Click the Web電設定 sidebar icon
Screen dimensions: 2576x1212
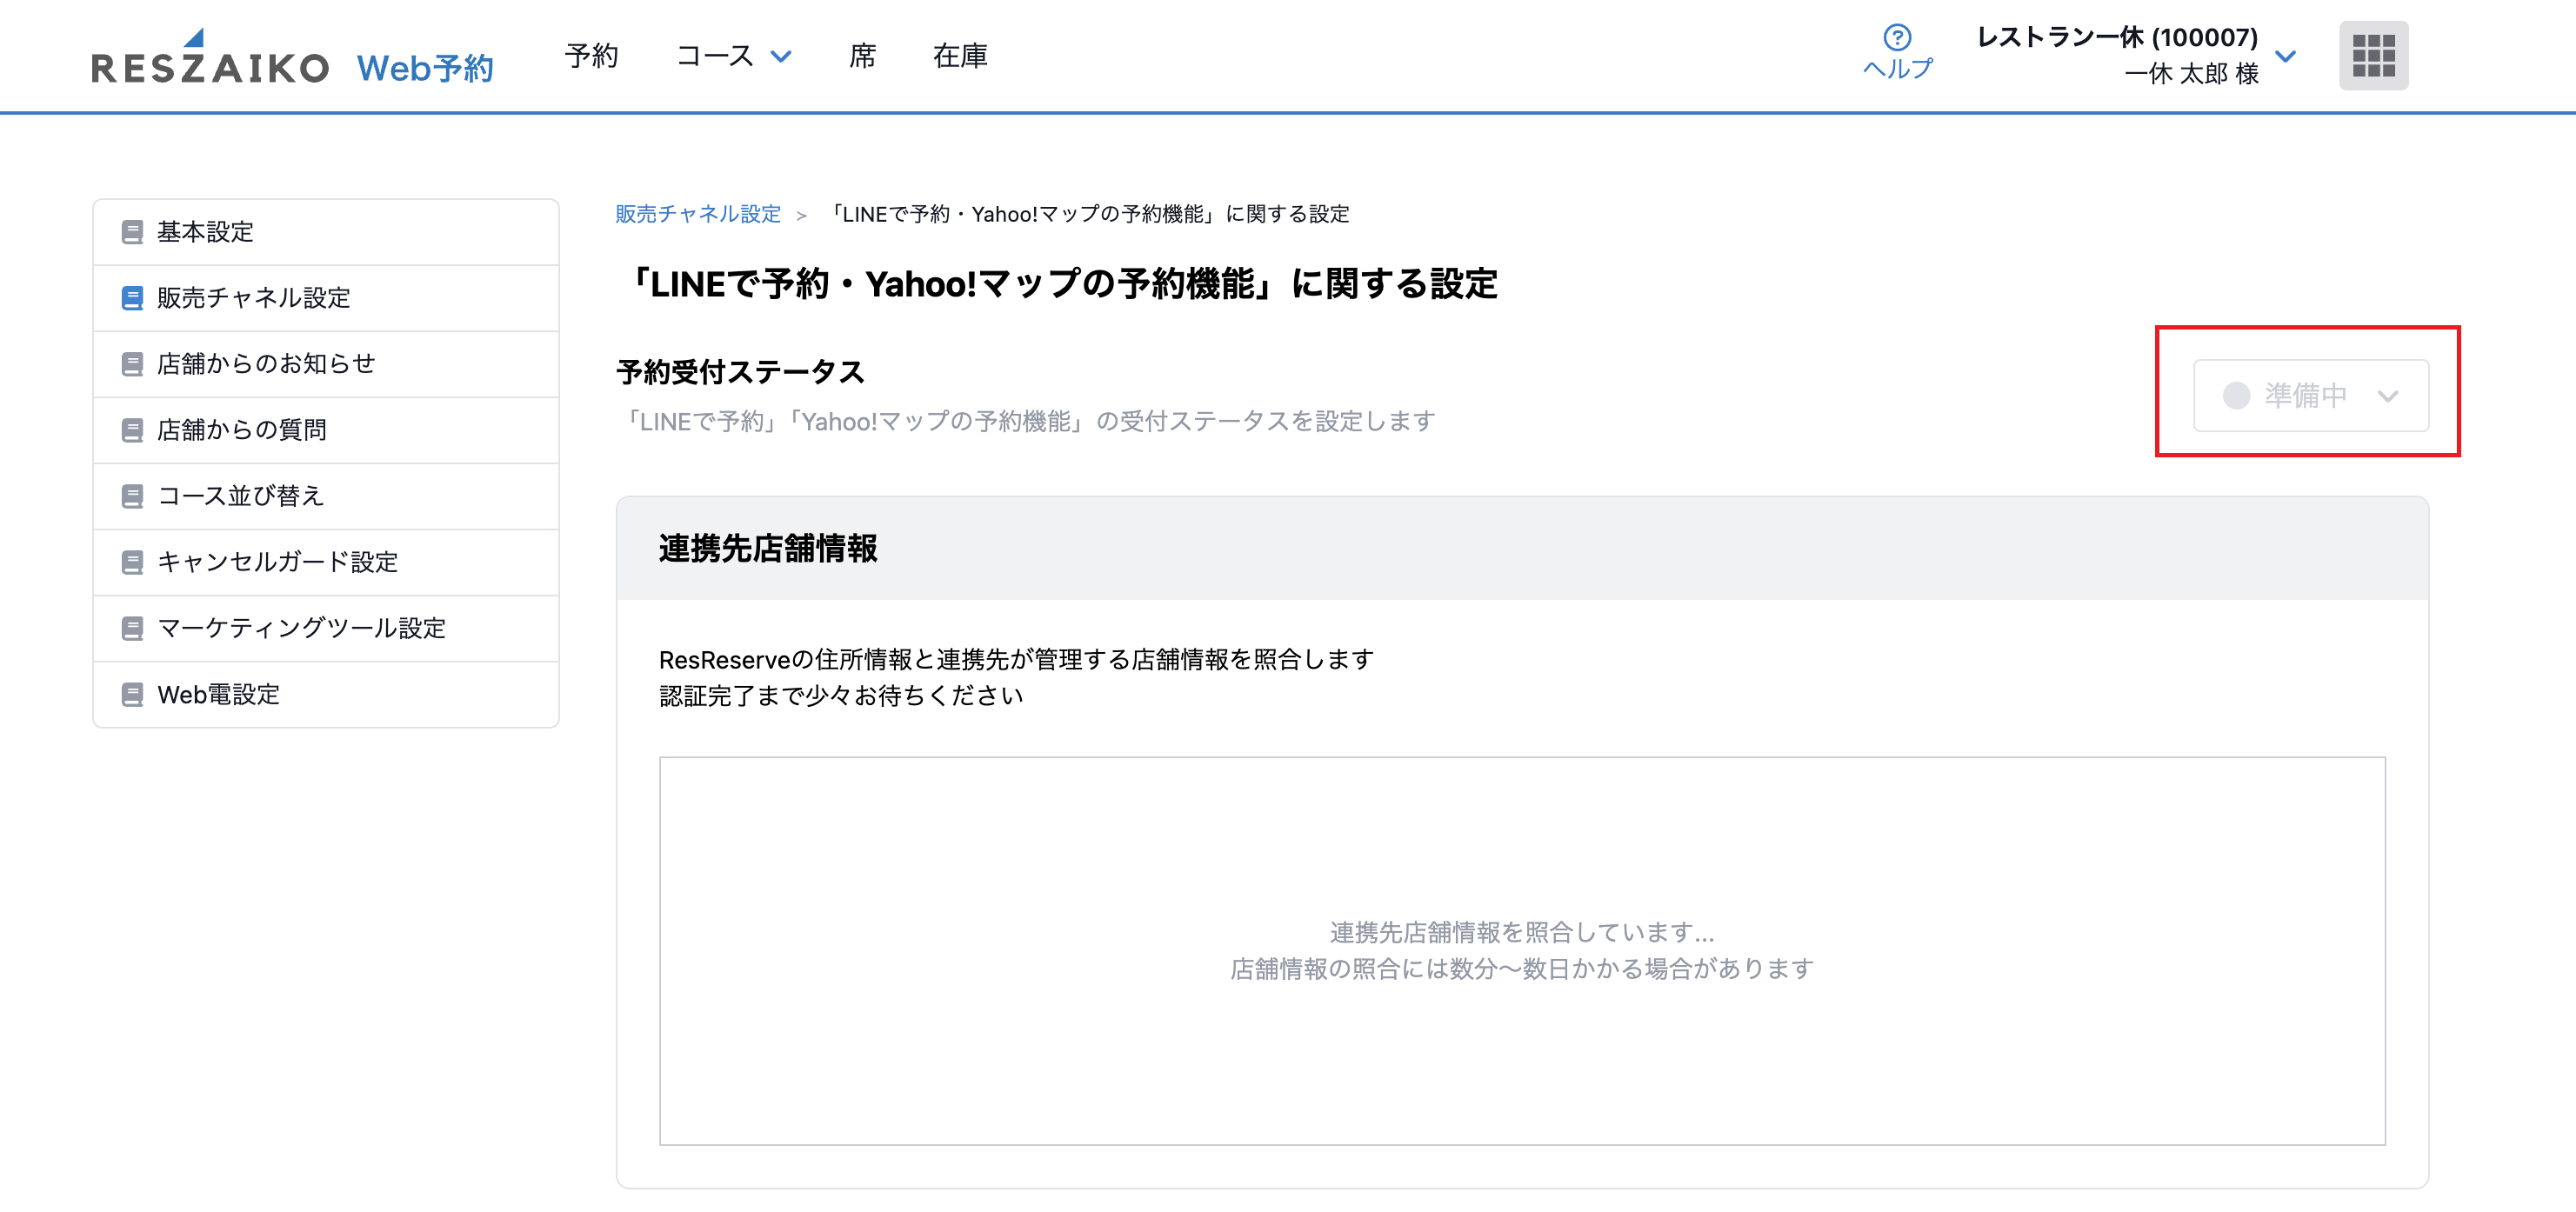tap(132, 694)
